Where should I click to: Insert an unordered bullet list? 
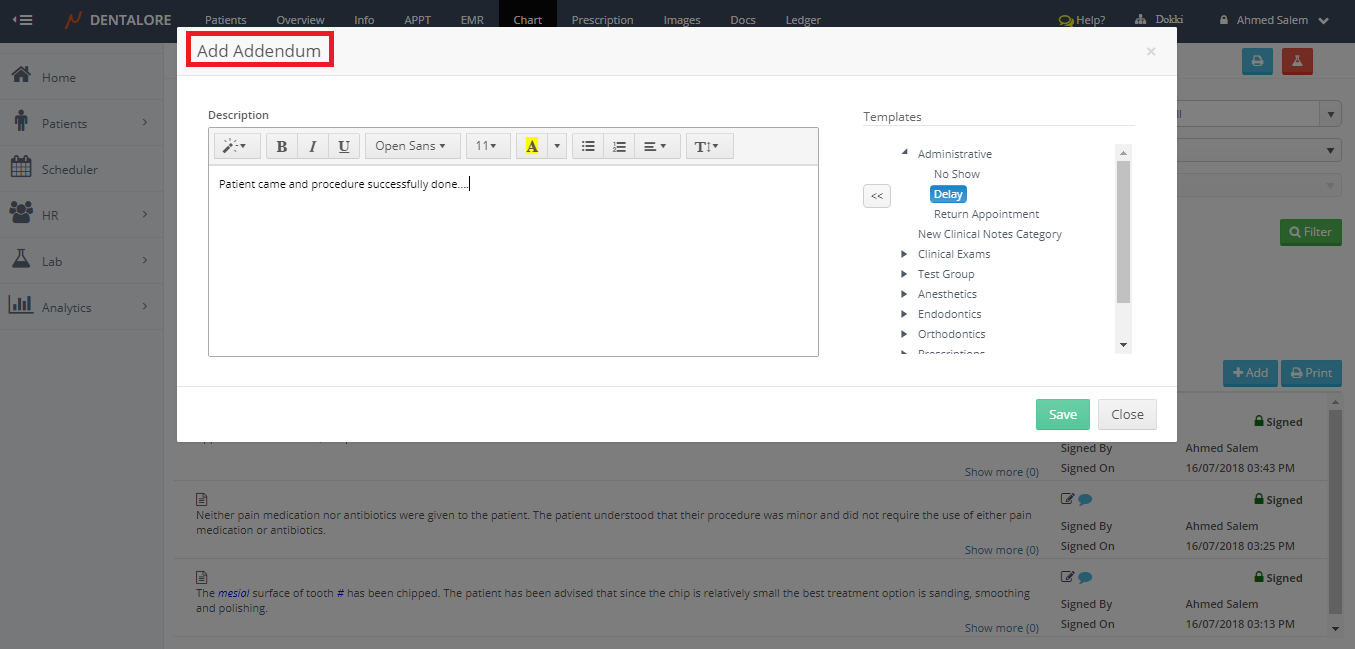[x=588, y=146]
